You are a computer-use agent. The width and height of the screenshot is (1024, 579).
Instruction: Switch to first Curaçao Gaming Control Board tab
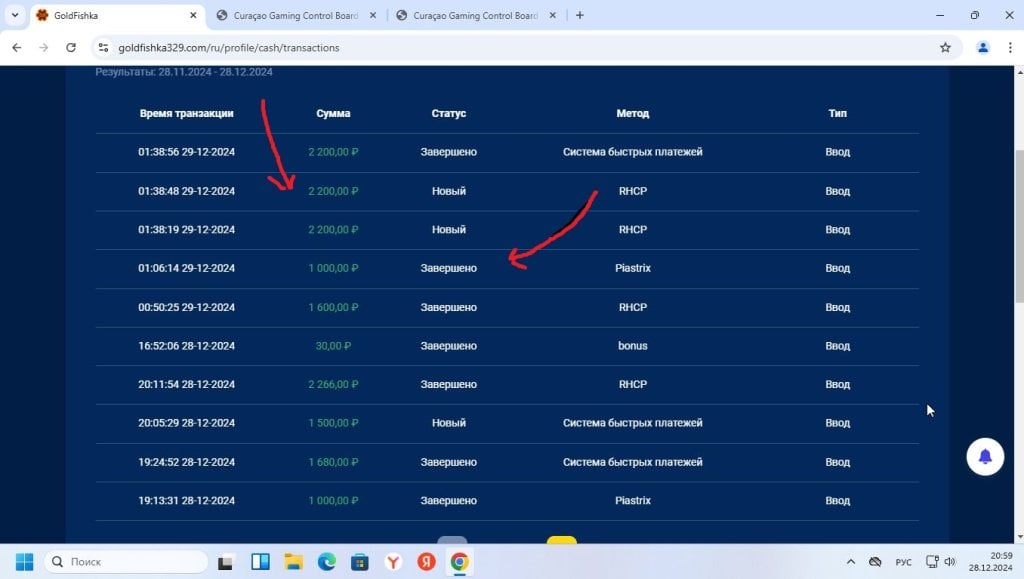coord(296,15)
